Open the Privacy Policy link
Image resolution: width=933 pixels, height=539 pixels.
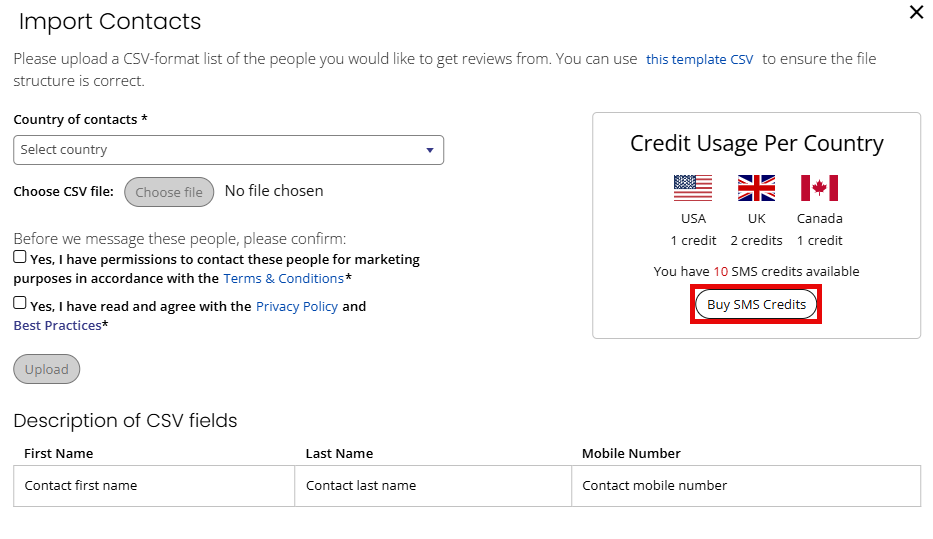click(x=297, y=306)
